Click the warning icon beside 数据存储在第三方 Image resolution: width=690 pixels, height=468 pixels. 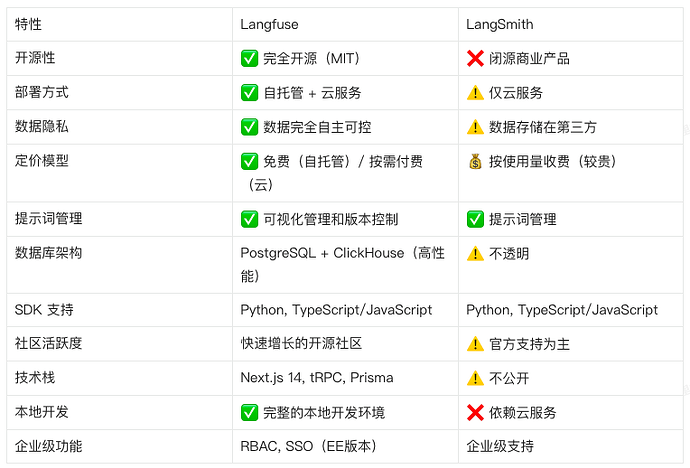point(475,126)
